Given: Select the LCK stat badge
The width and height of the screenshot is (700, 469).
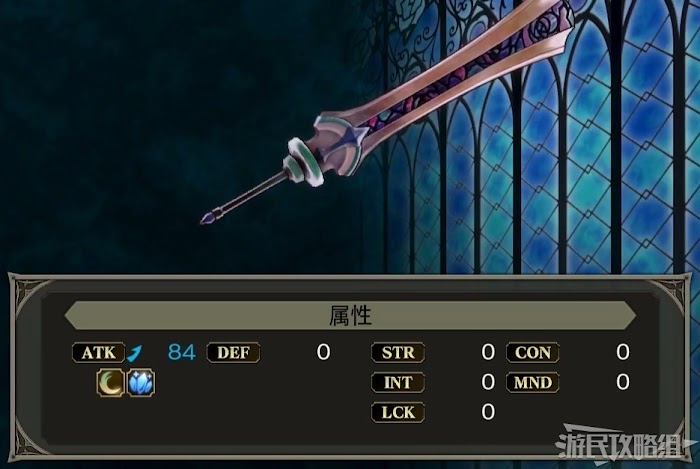Looking at the screenshot, I should tap(398, 412).
